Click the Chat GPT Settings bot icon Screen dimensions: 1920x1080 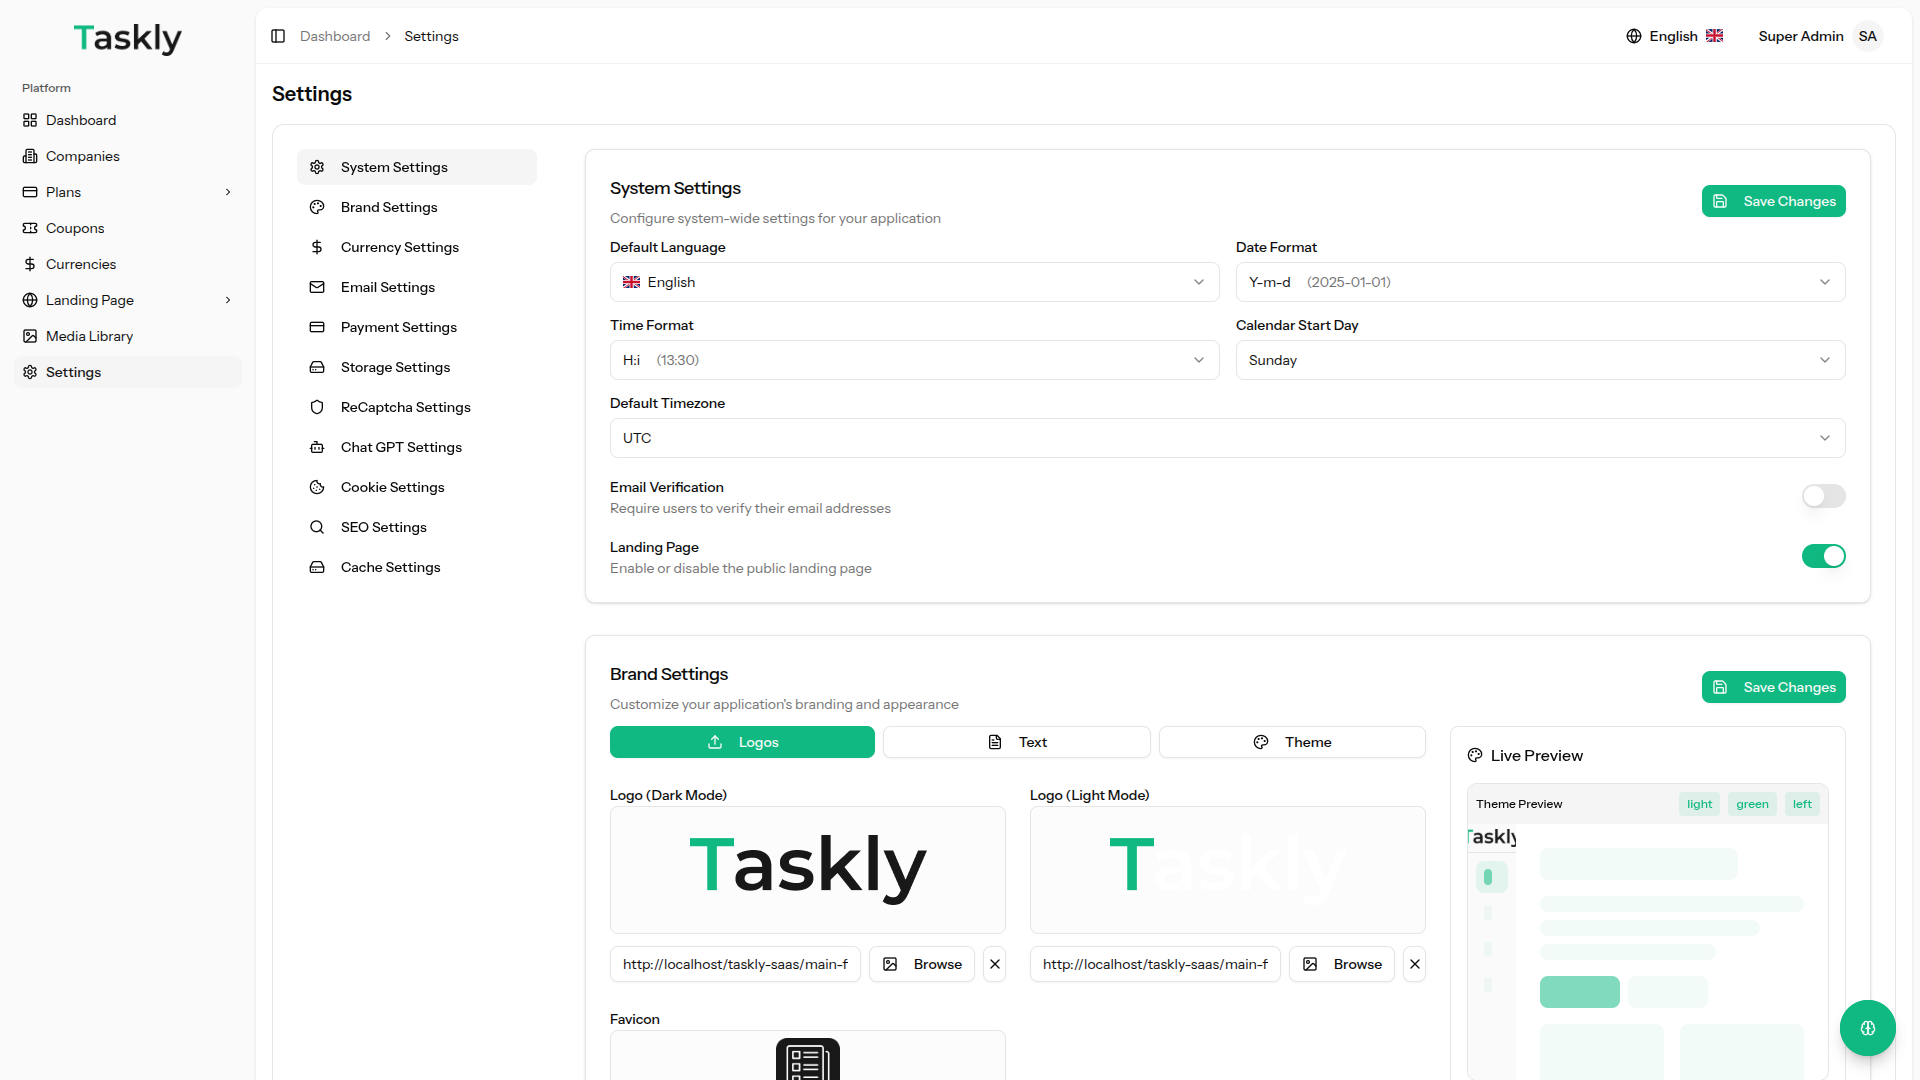click(317, 447)
